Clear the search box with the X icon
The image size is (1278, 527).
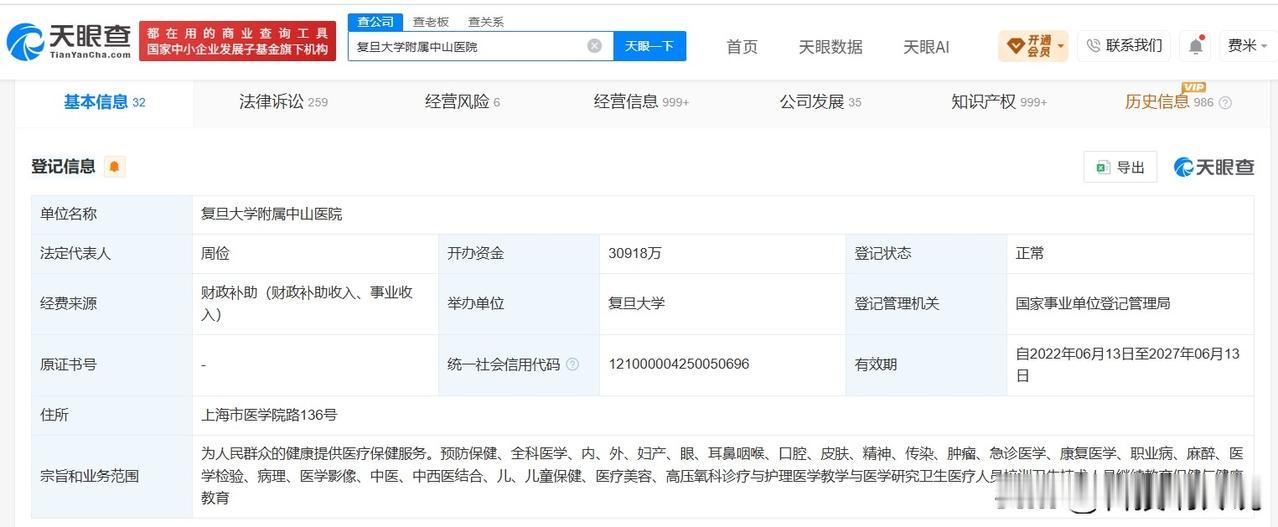[594, 46]
